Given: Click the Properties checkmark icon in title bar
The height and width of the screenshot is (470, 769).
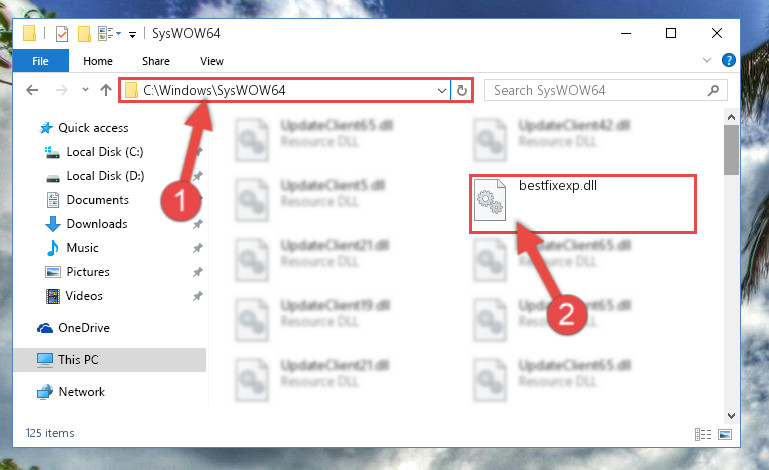Looking at the screenshot, I should click(x=62, y=34).
